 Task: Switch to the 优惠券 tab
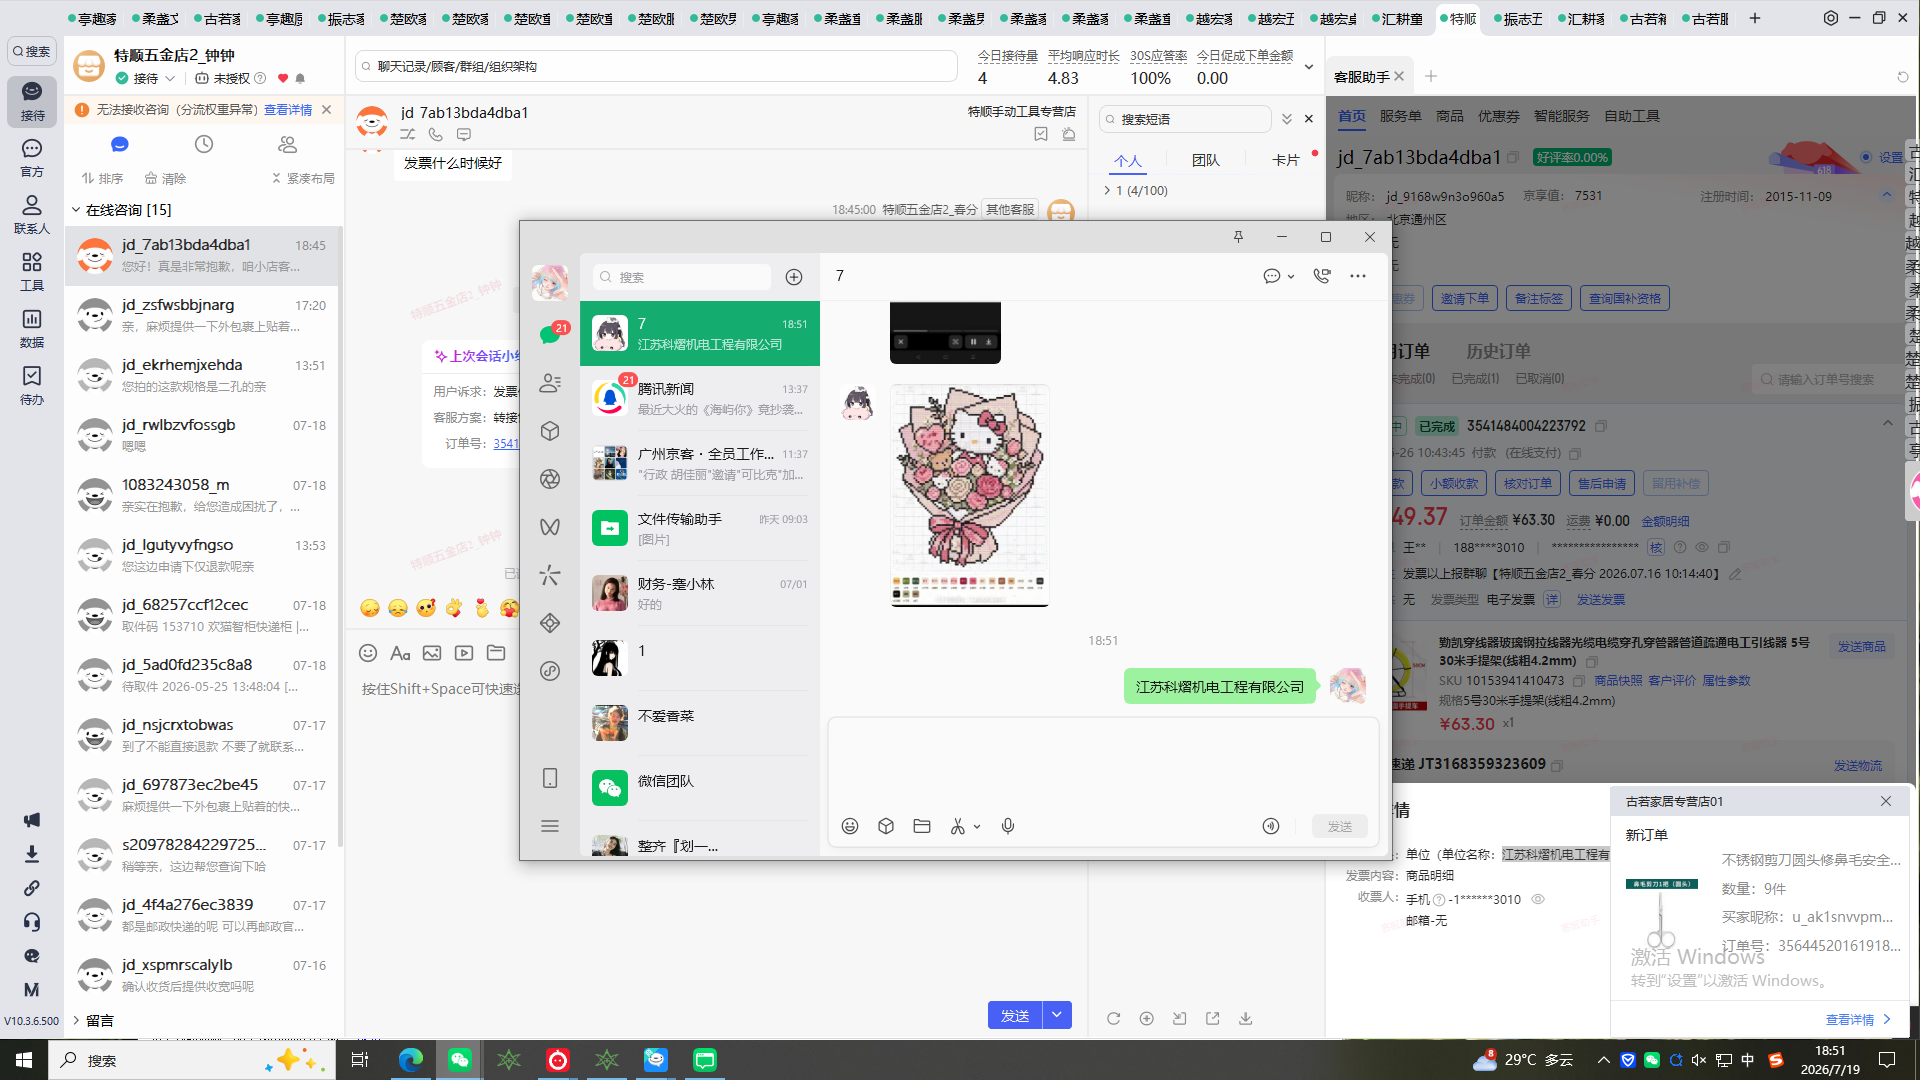pyautogui.click(x=1498, y=116)
